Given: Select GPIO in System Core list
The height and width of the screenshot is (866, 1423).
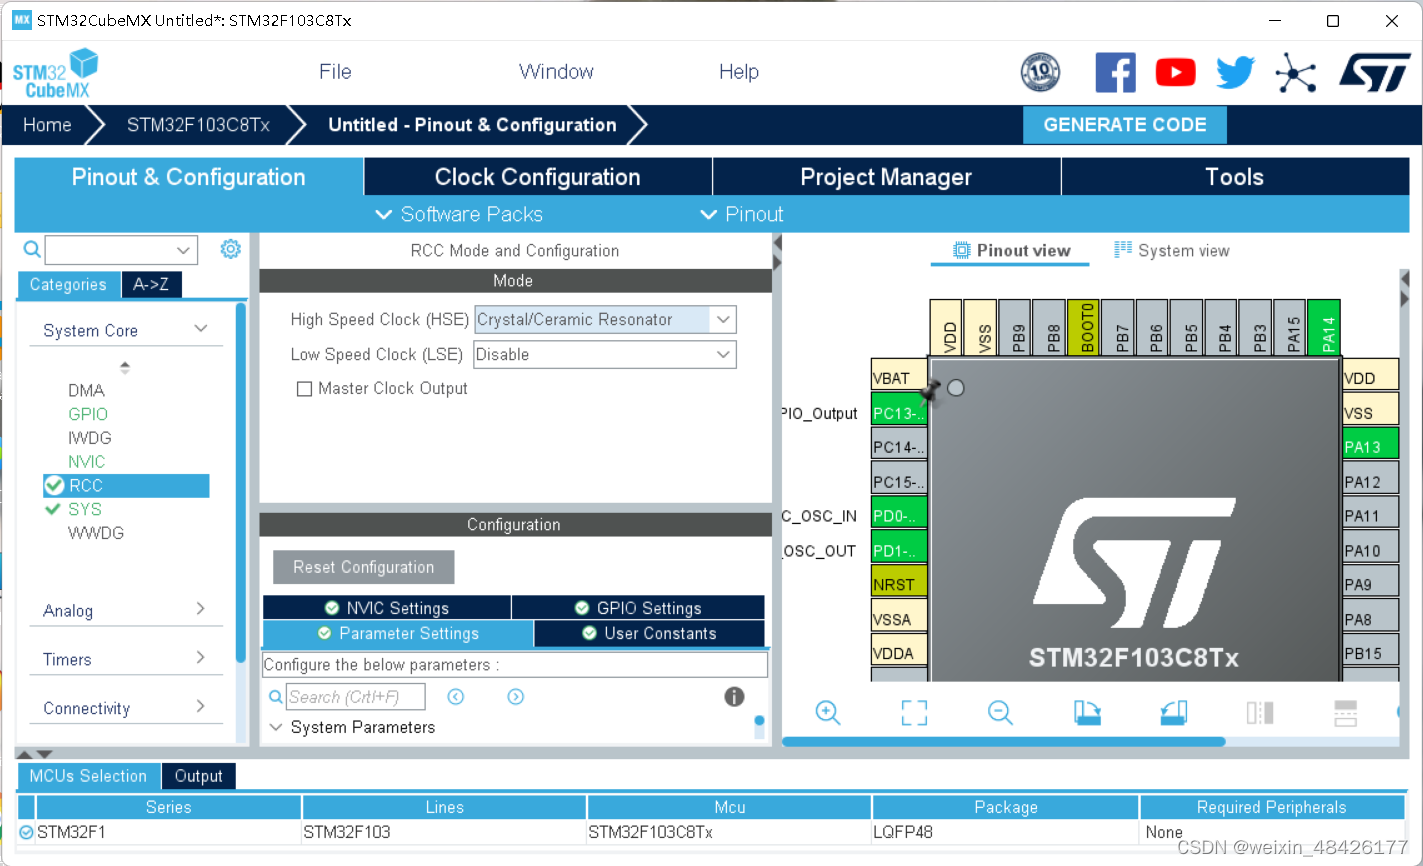Looking at the screenshot, I should point(88,414).
